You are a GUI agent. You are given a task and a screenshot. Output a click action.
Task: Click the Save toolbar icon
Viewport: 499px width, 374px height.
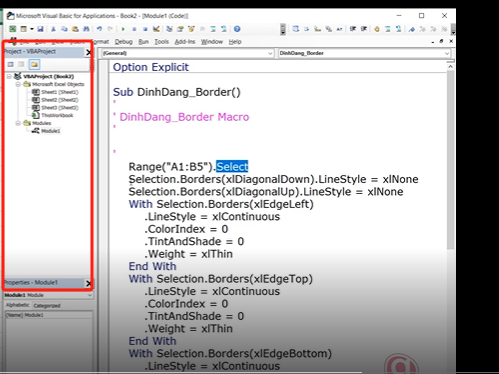[40, 29]
